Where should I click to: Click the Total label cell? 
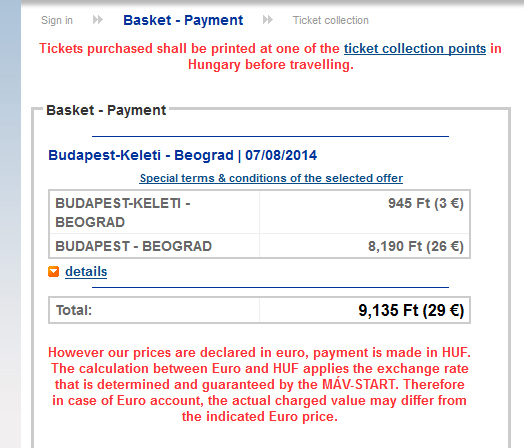[154, 310]
